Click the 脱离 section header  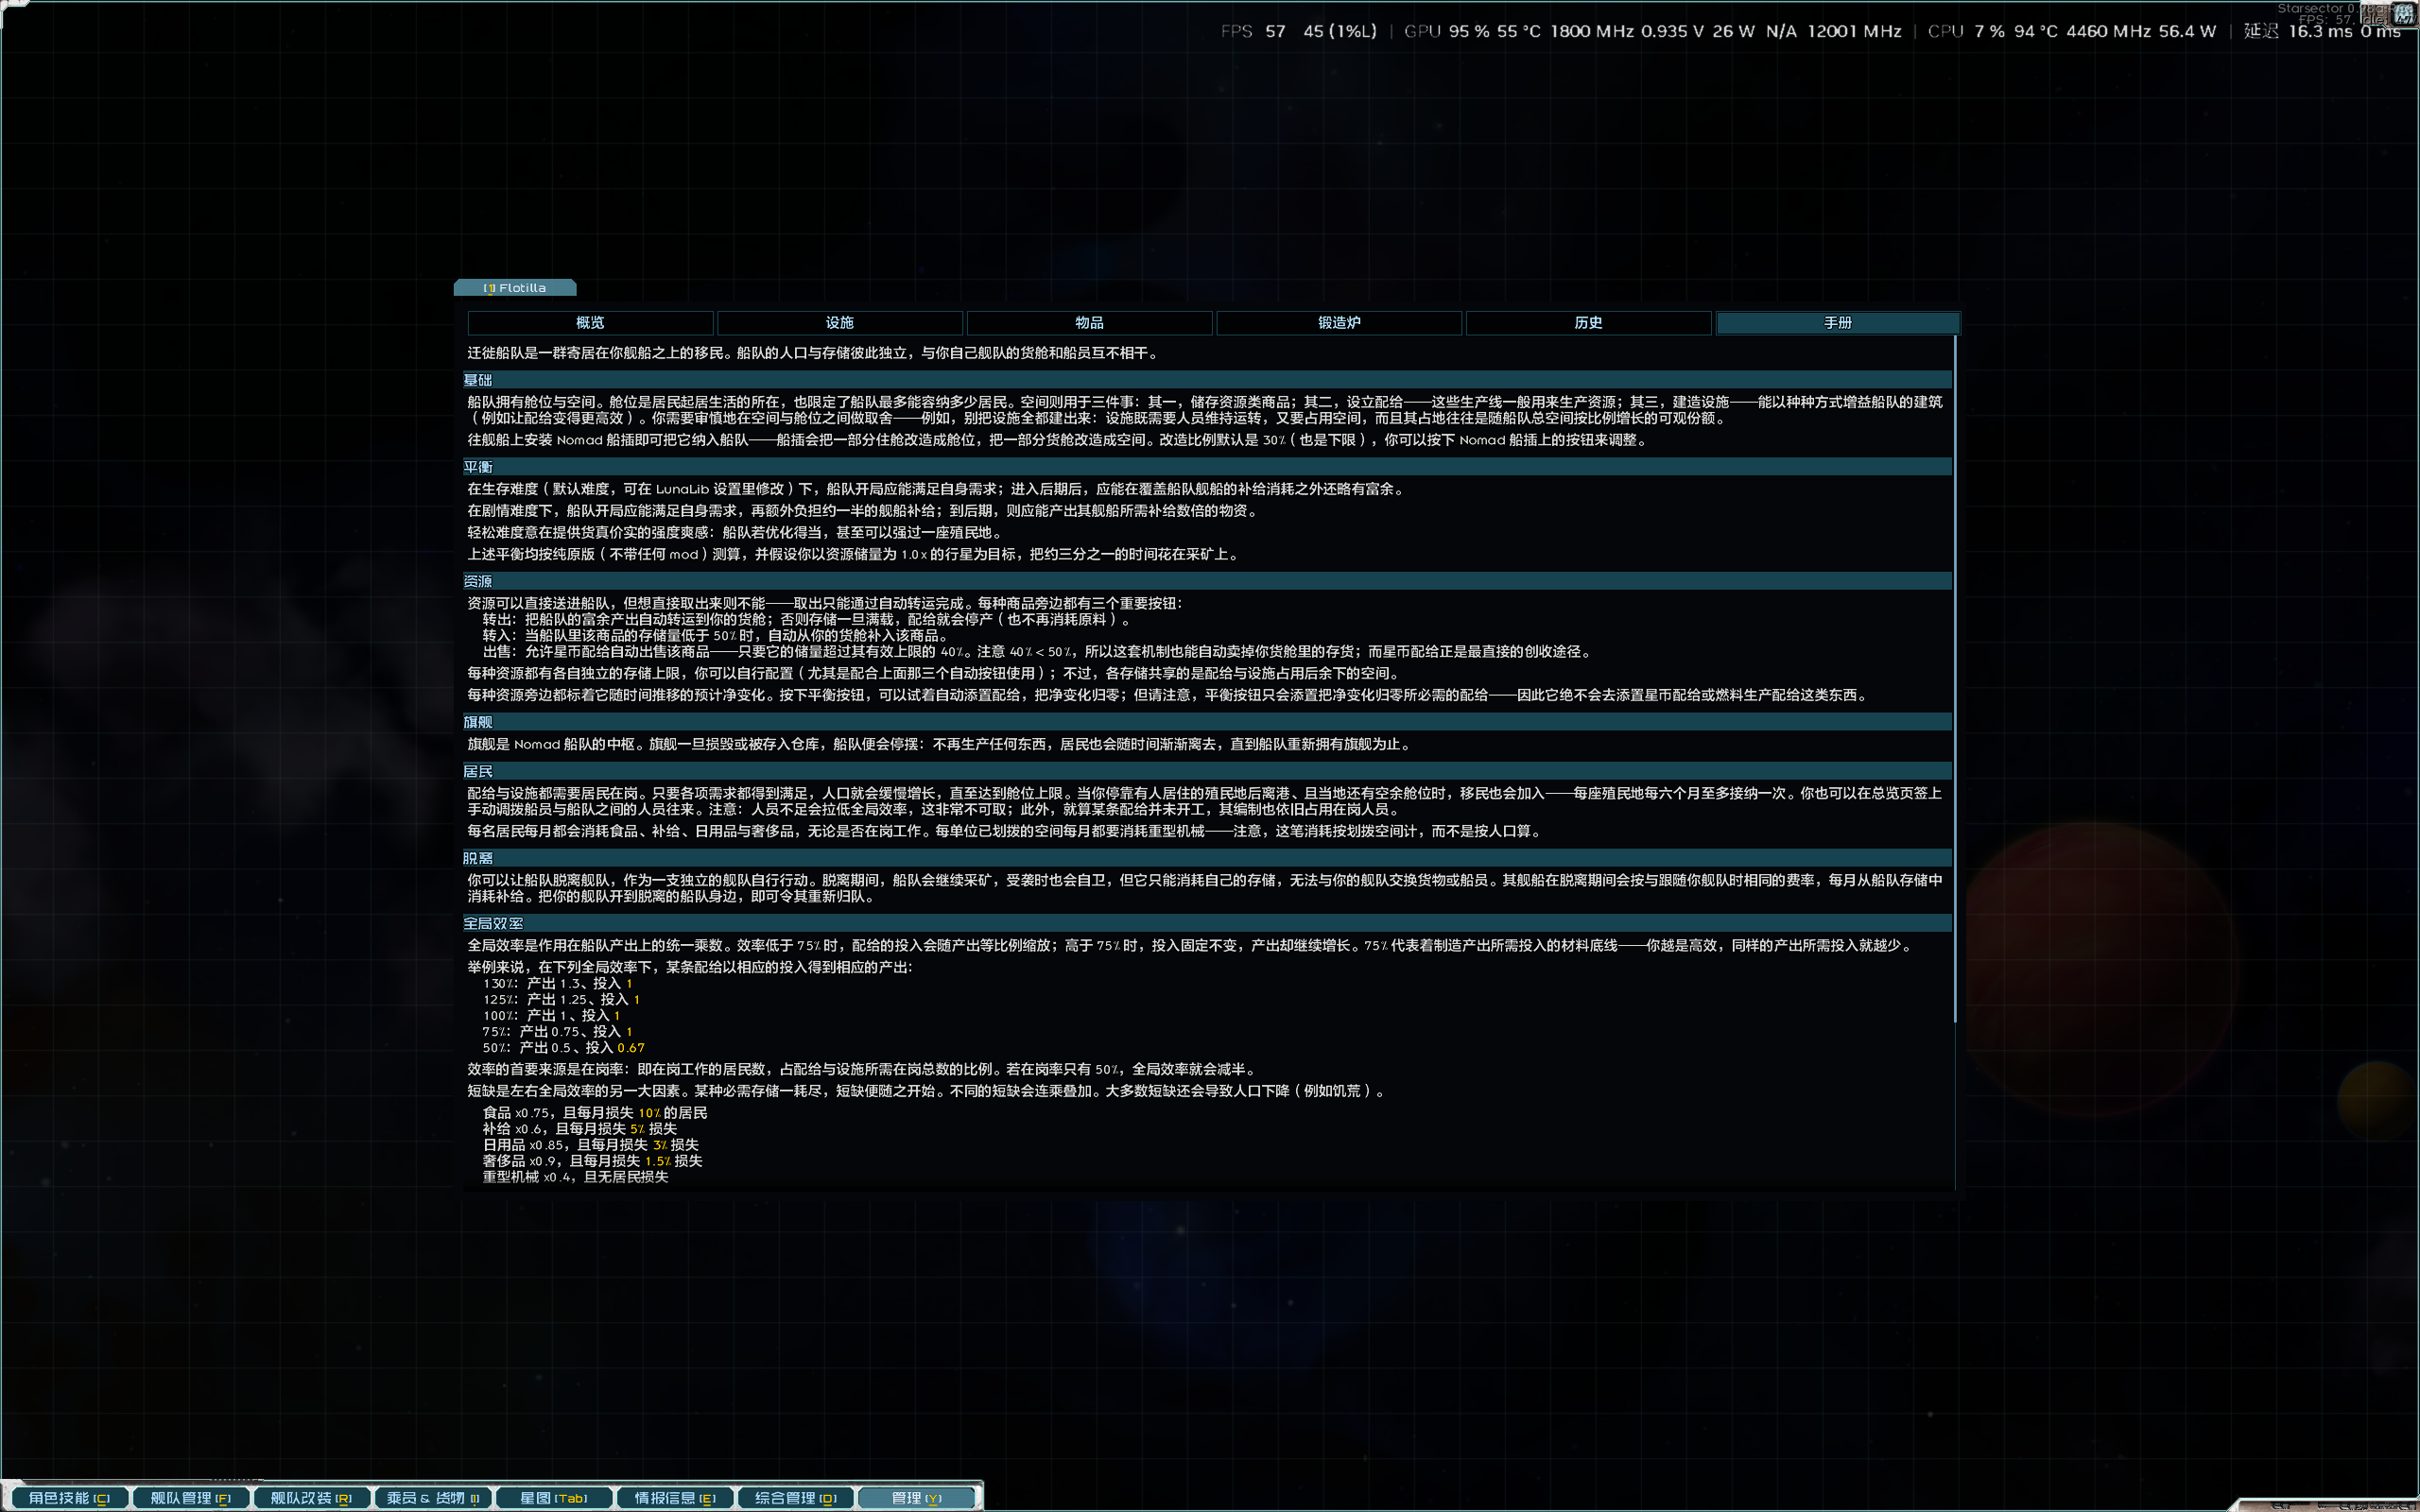pyautogui.click(x=1207, y=858)
